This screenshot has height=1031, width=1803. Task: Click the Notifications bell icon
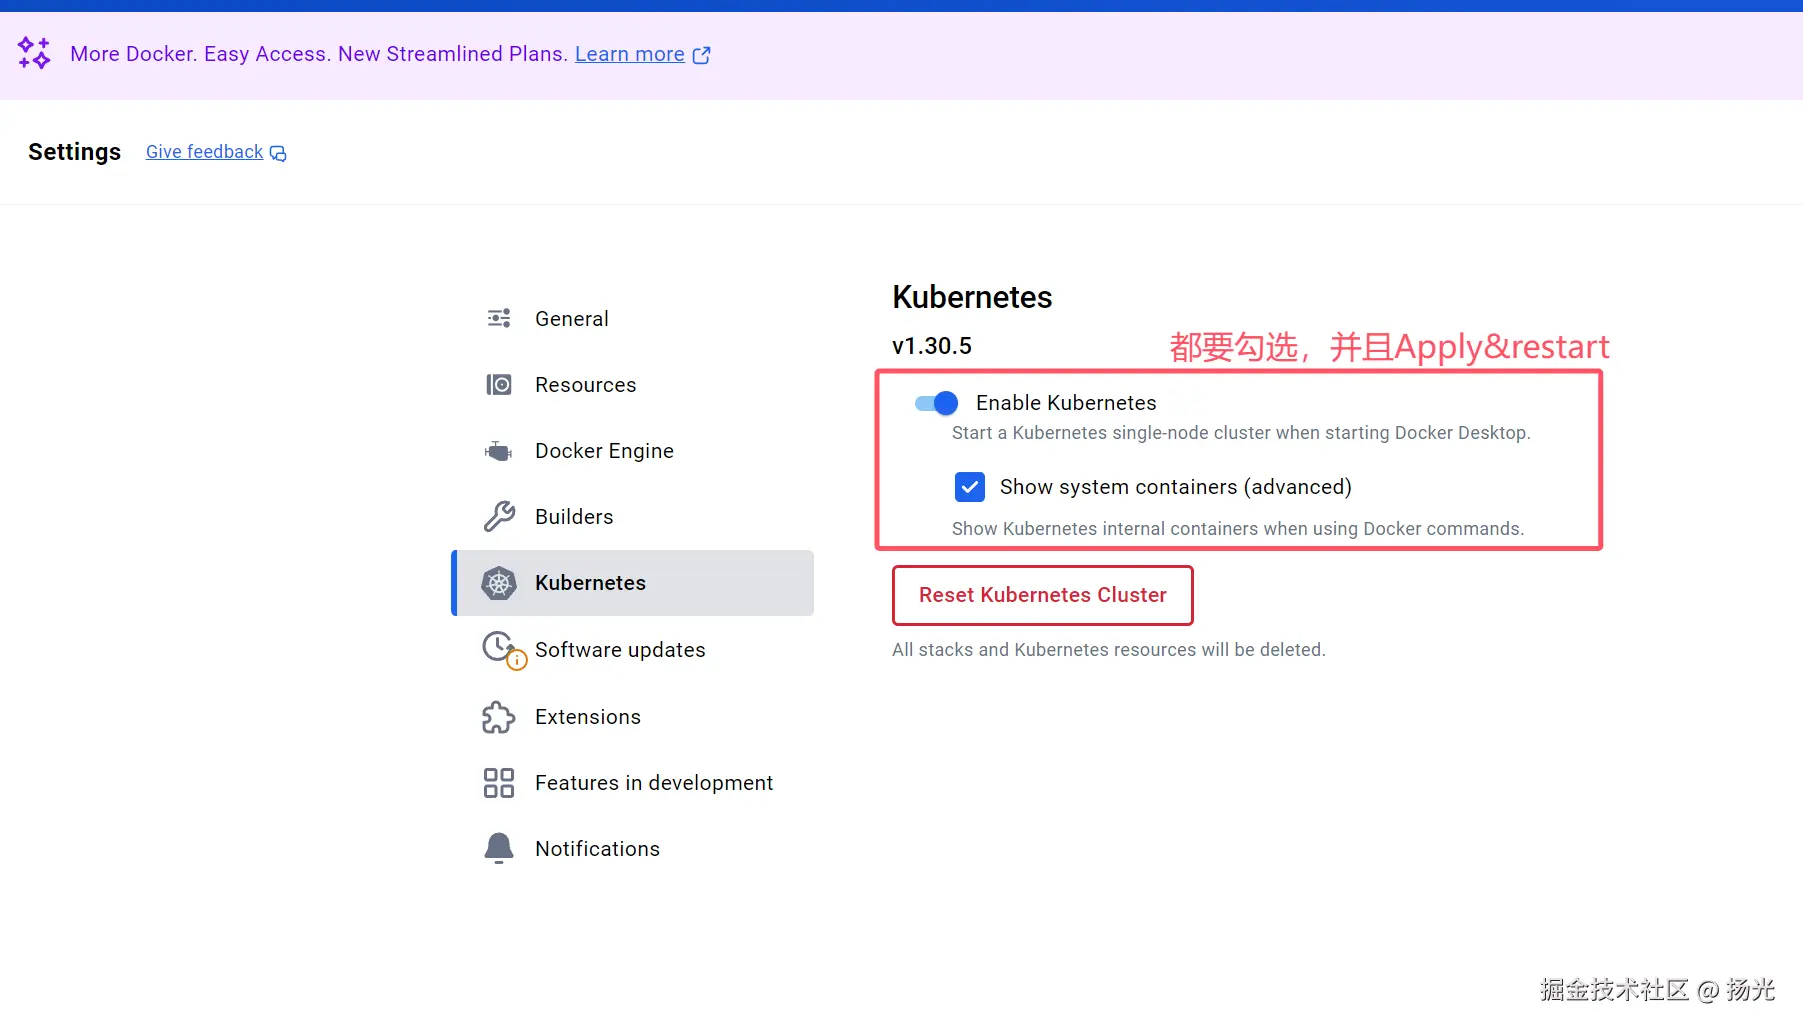499,848
